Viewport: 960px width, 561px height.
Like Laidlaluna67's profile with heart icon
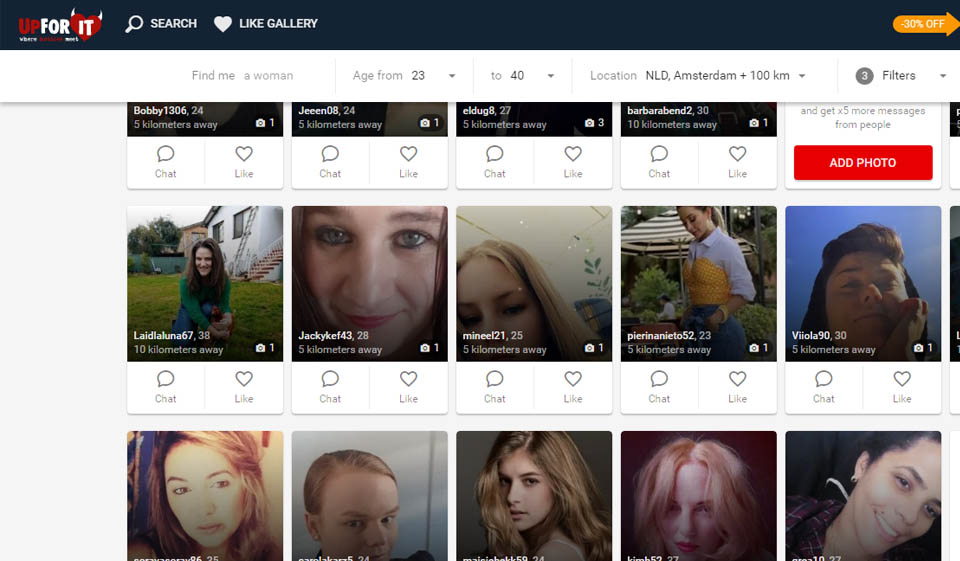coord(244,385)
